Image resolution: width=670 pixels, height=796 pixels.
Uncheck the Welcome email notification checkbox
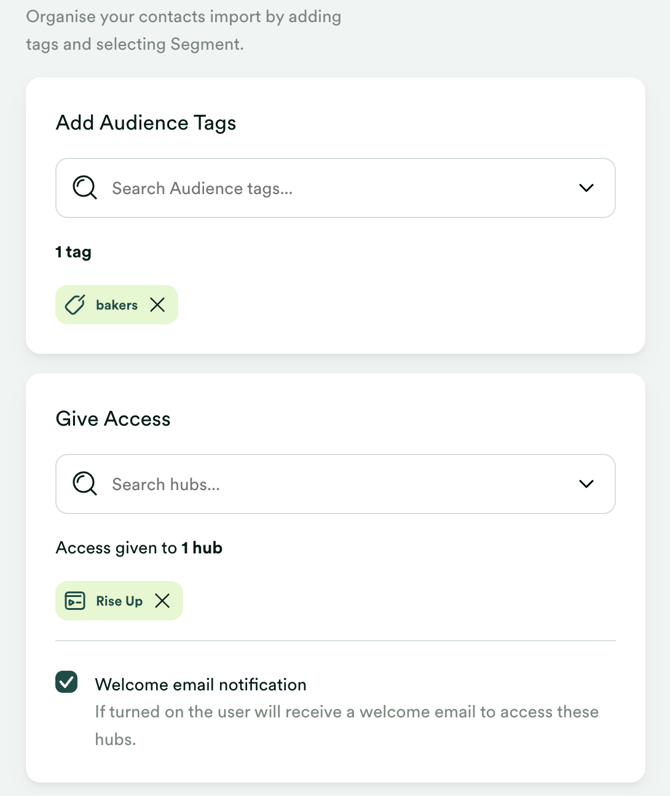tap(66, 682)
